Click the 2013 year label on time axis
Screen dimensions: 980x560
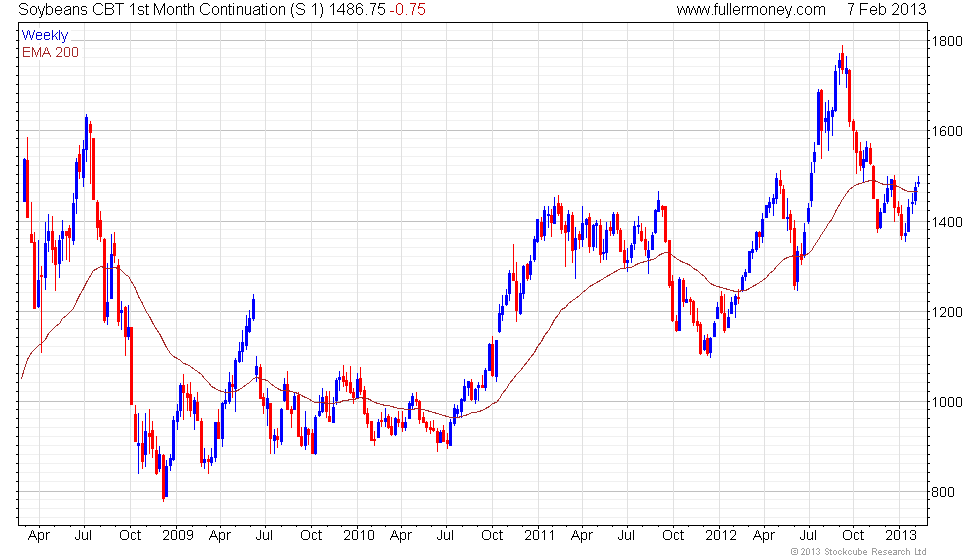[901, 535]
